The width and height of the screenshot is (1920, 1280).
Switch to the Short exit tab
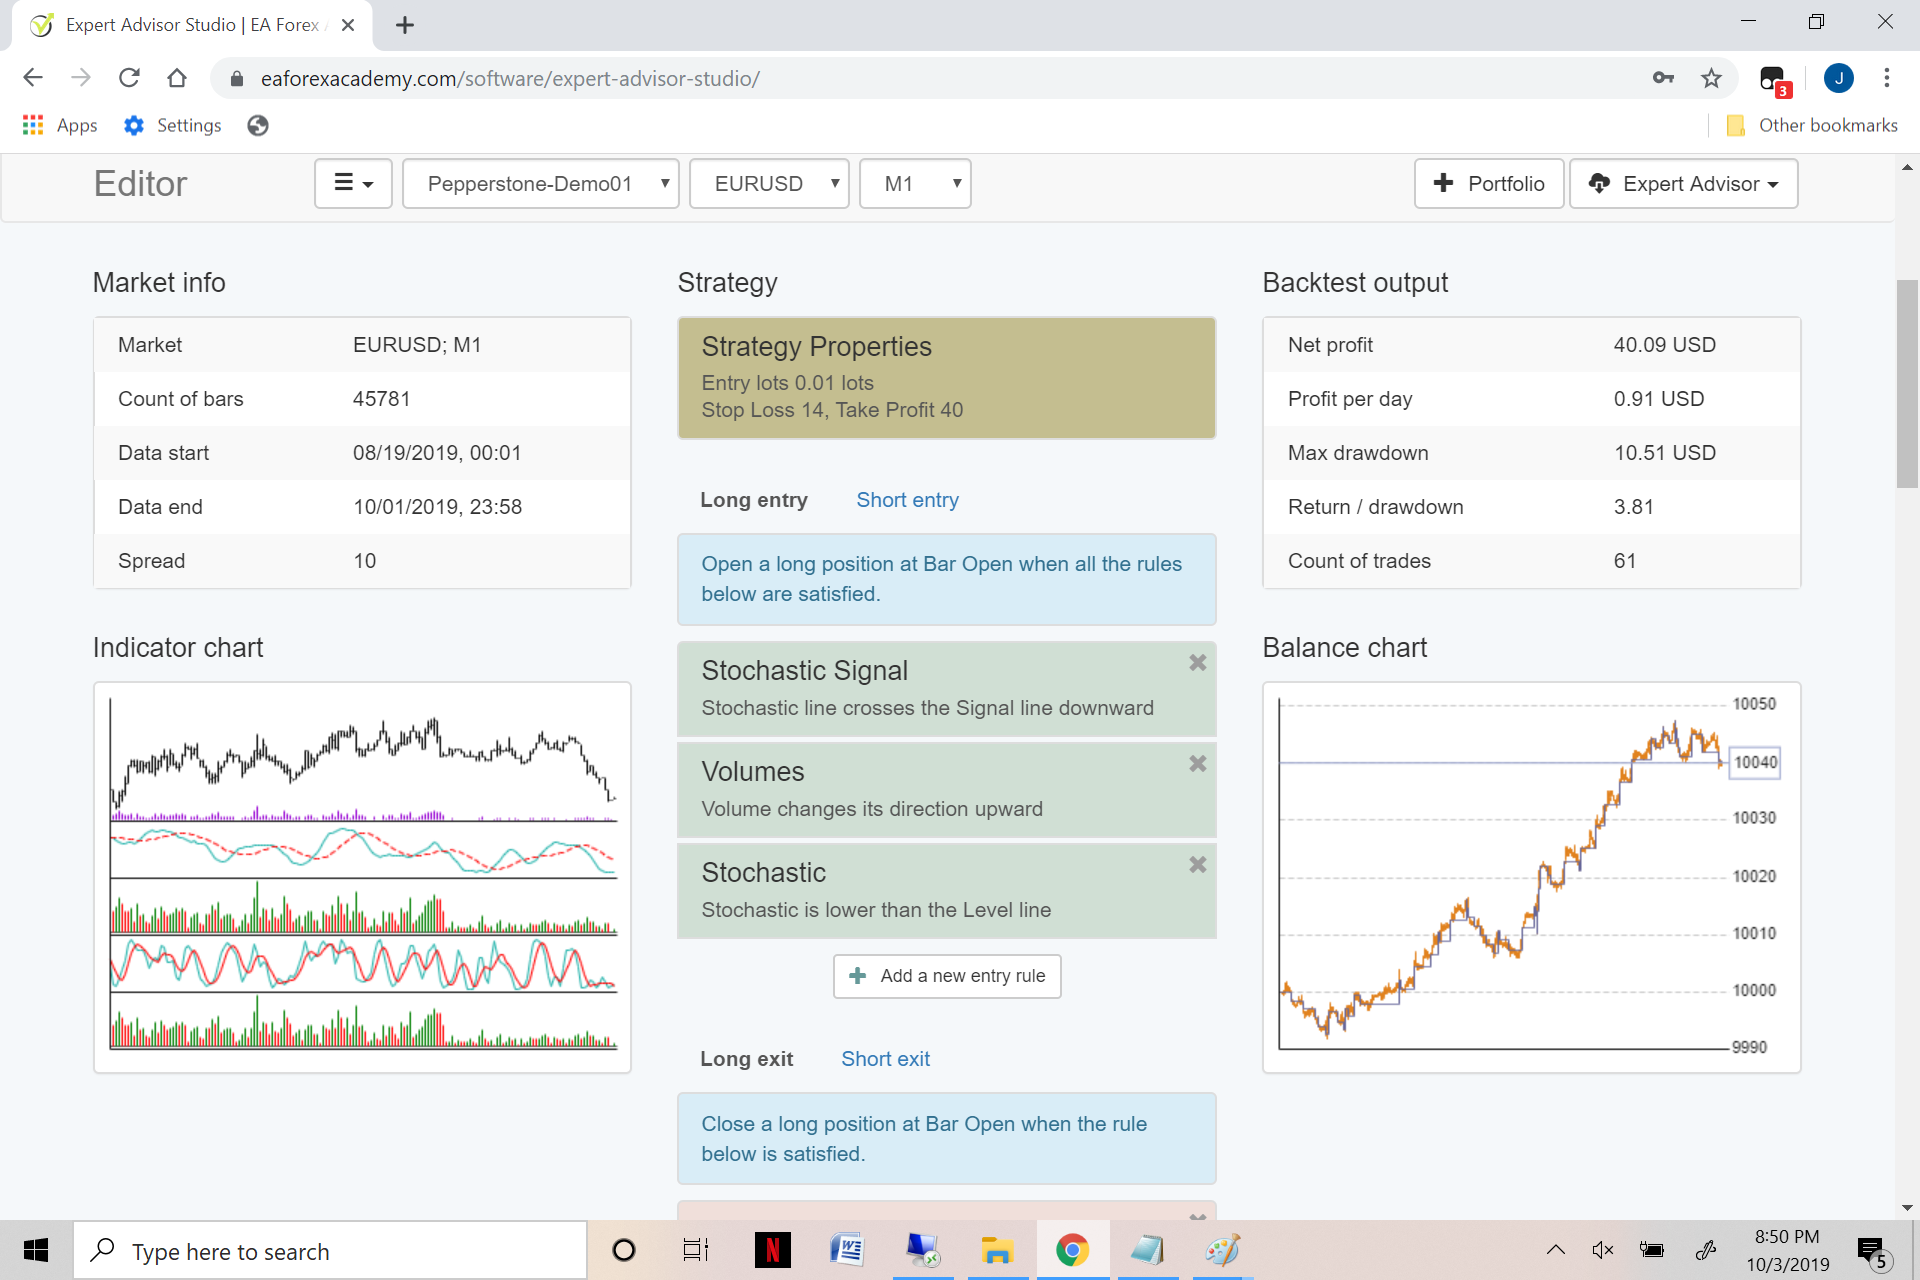pos(885,1059)
